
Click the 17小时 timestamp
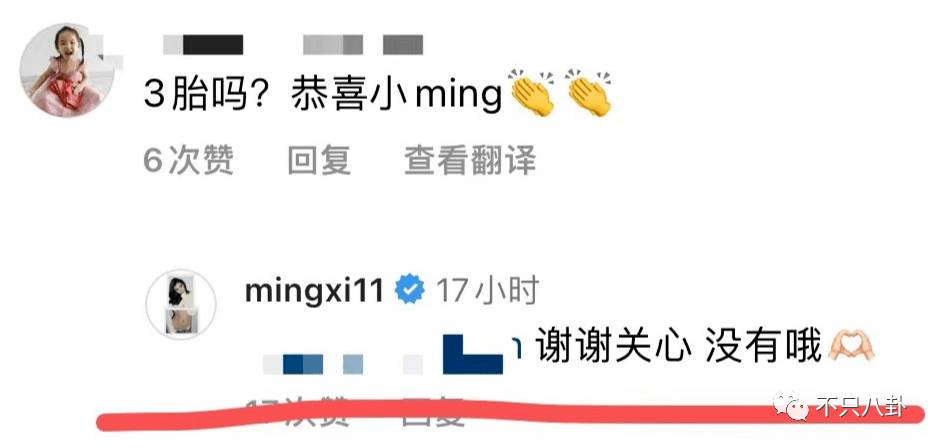488,290
